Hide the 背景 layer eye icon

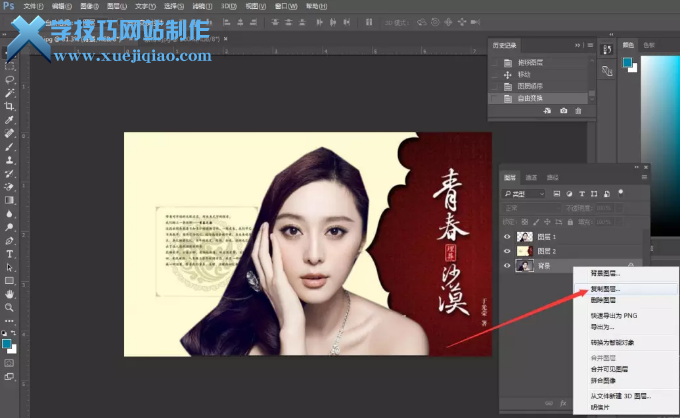click(x=508, y=266)
